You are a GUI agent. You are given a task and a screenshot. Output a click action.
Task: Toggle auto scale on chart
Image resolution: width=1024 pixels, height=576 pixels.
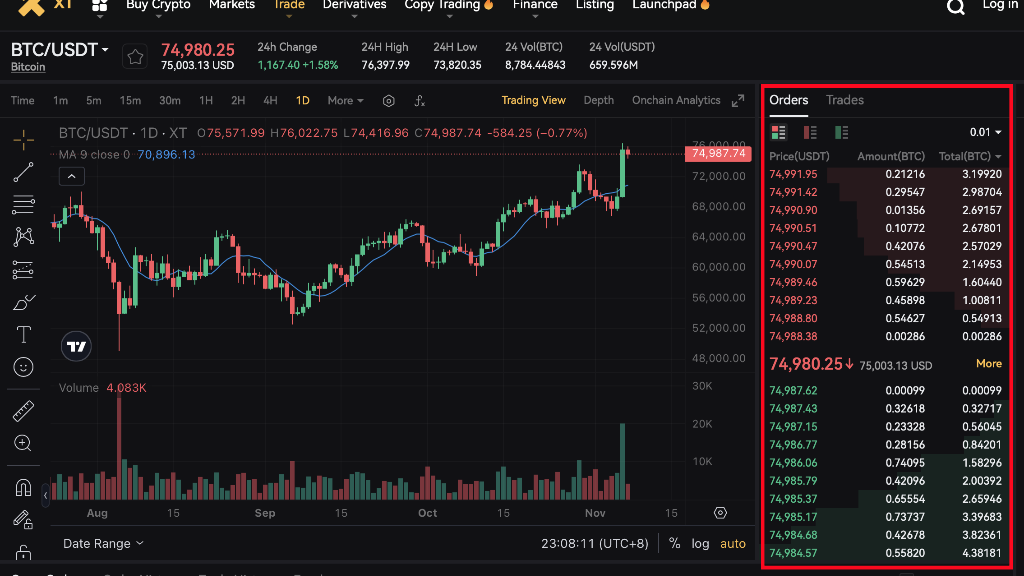pyautogui.click(x=733, y=543)
